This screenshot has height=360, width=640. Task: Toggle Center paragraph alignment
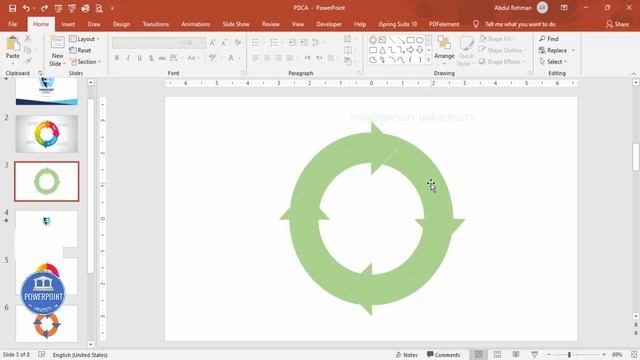point(267,58)
